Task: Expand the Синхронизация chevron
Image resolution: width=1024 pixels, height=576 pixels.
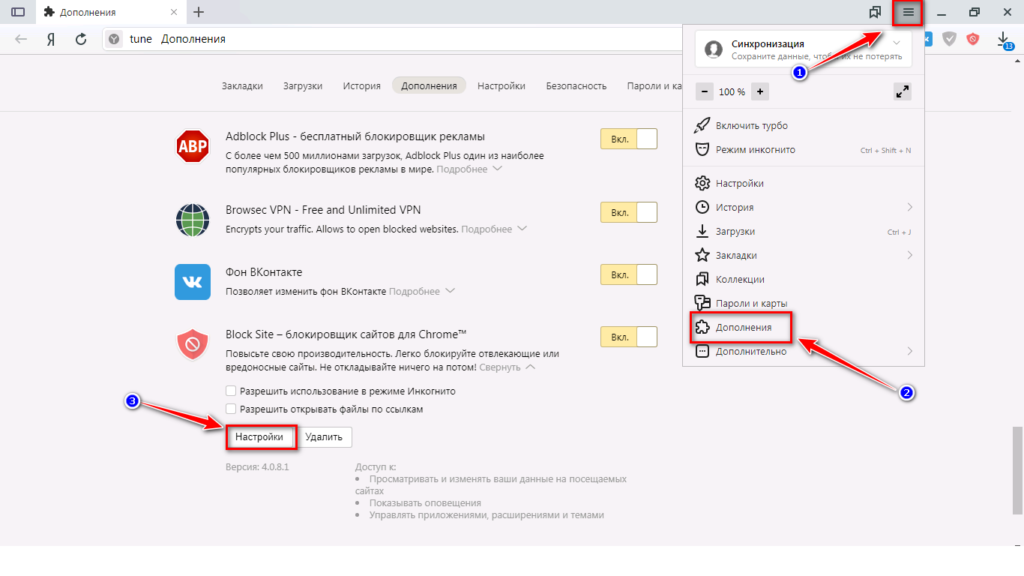Action: point(897,44)
